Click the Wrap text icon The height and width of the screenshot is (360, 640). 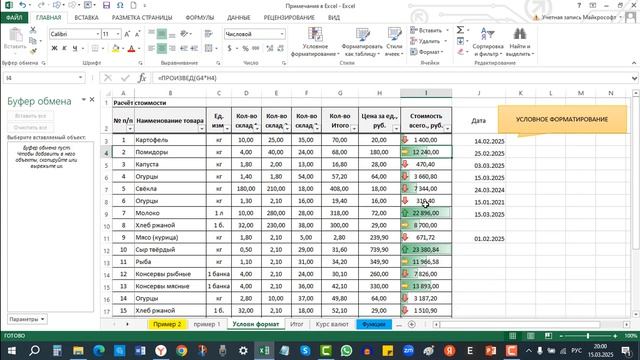point(209,34)
